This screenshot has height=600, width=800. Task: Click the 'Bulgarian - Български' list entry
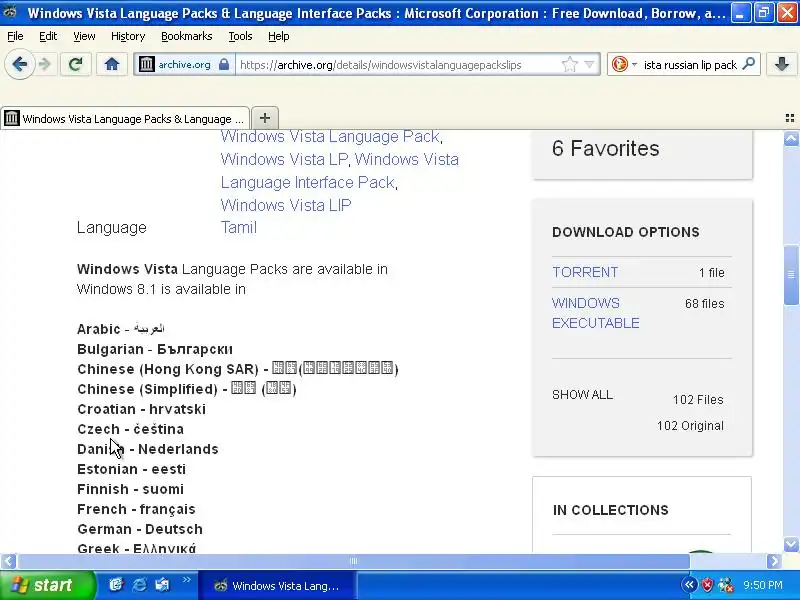(x=155, y=349)
